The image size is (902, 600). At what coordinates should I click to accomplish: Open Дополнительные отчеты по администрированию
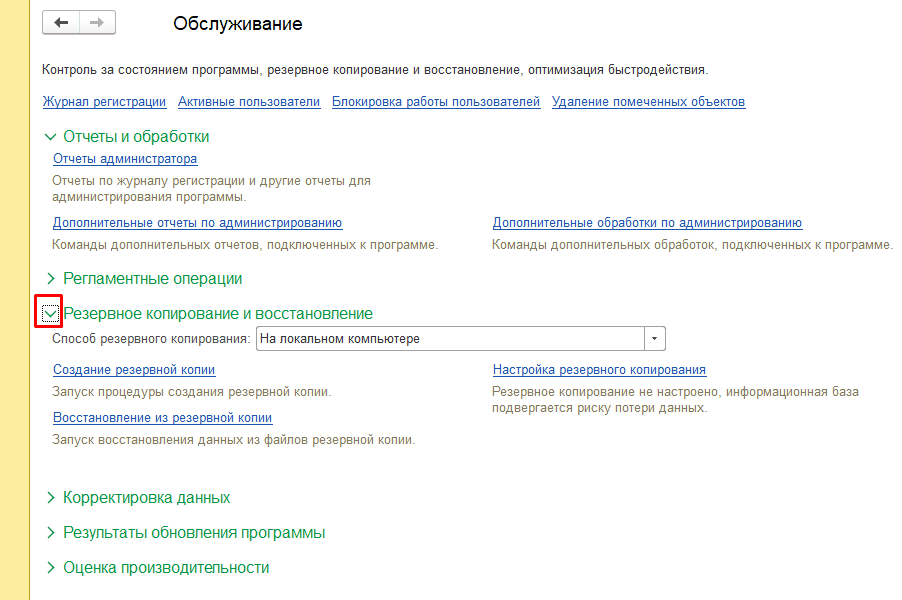(197, 223)
